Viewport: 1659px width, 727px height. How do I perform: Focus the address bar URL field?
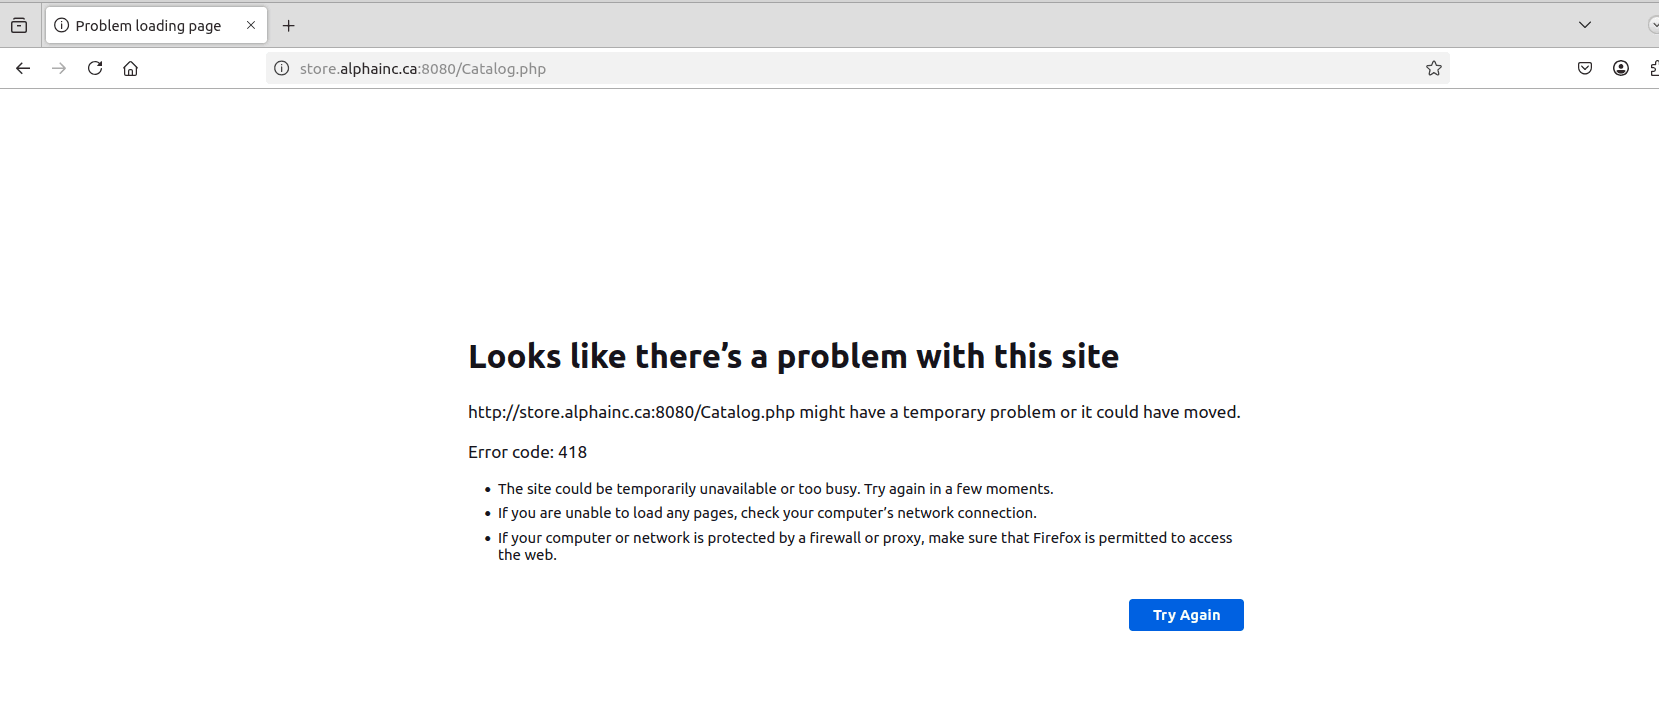(x=860, y=68)
